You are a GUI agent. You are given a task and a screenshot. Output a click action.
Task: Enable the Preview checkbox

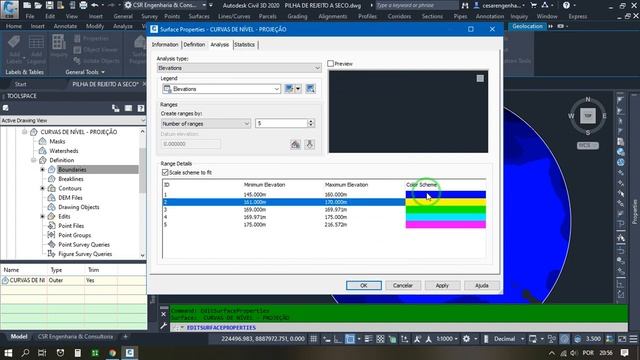[x=331, y=64]
